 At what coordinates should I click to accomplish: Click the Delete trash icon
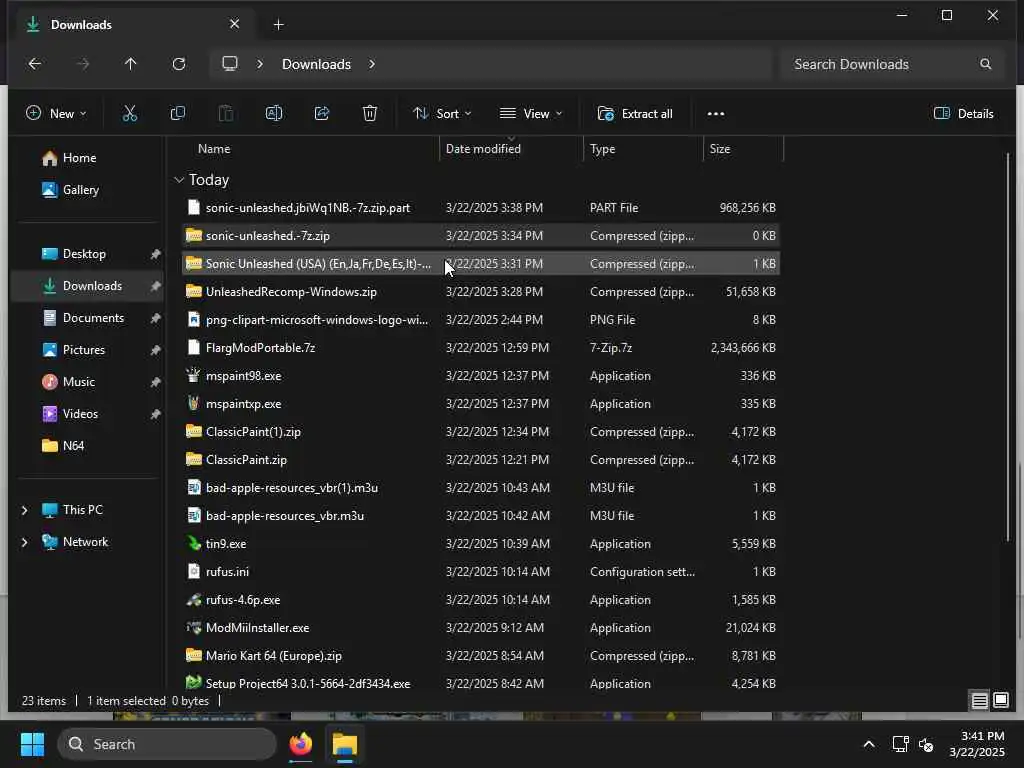point(370,114)
